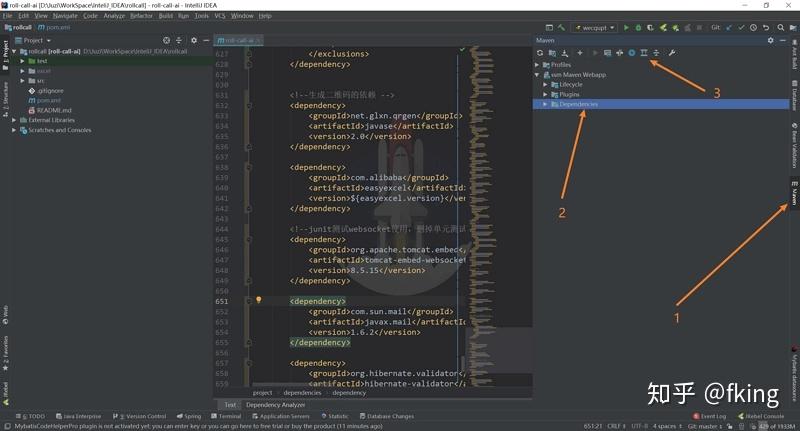The height and width of the screenshot is (431, 800).
Task: Open Project view selector dropdown
Action: pos(33,40)
